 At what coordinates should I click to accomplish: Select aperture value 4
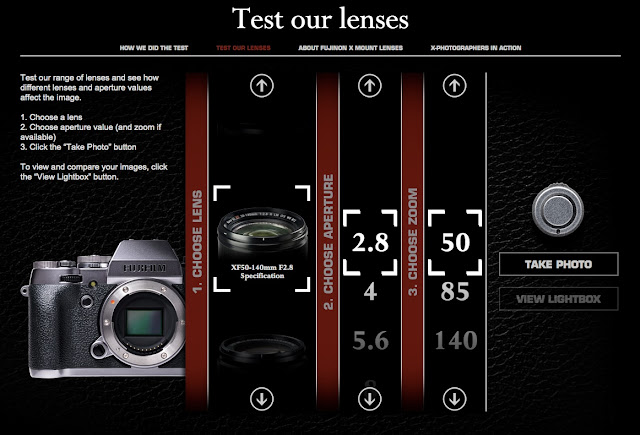(370, 291)
